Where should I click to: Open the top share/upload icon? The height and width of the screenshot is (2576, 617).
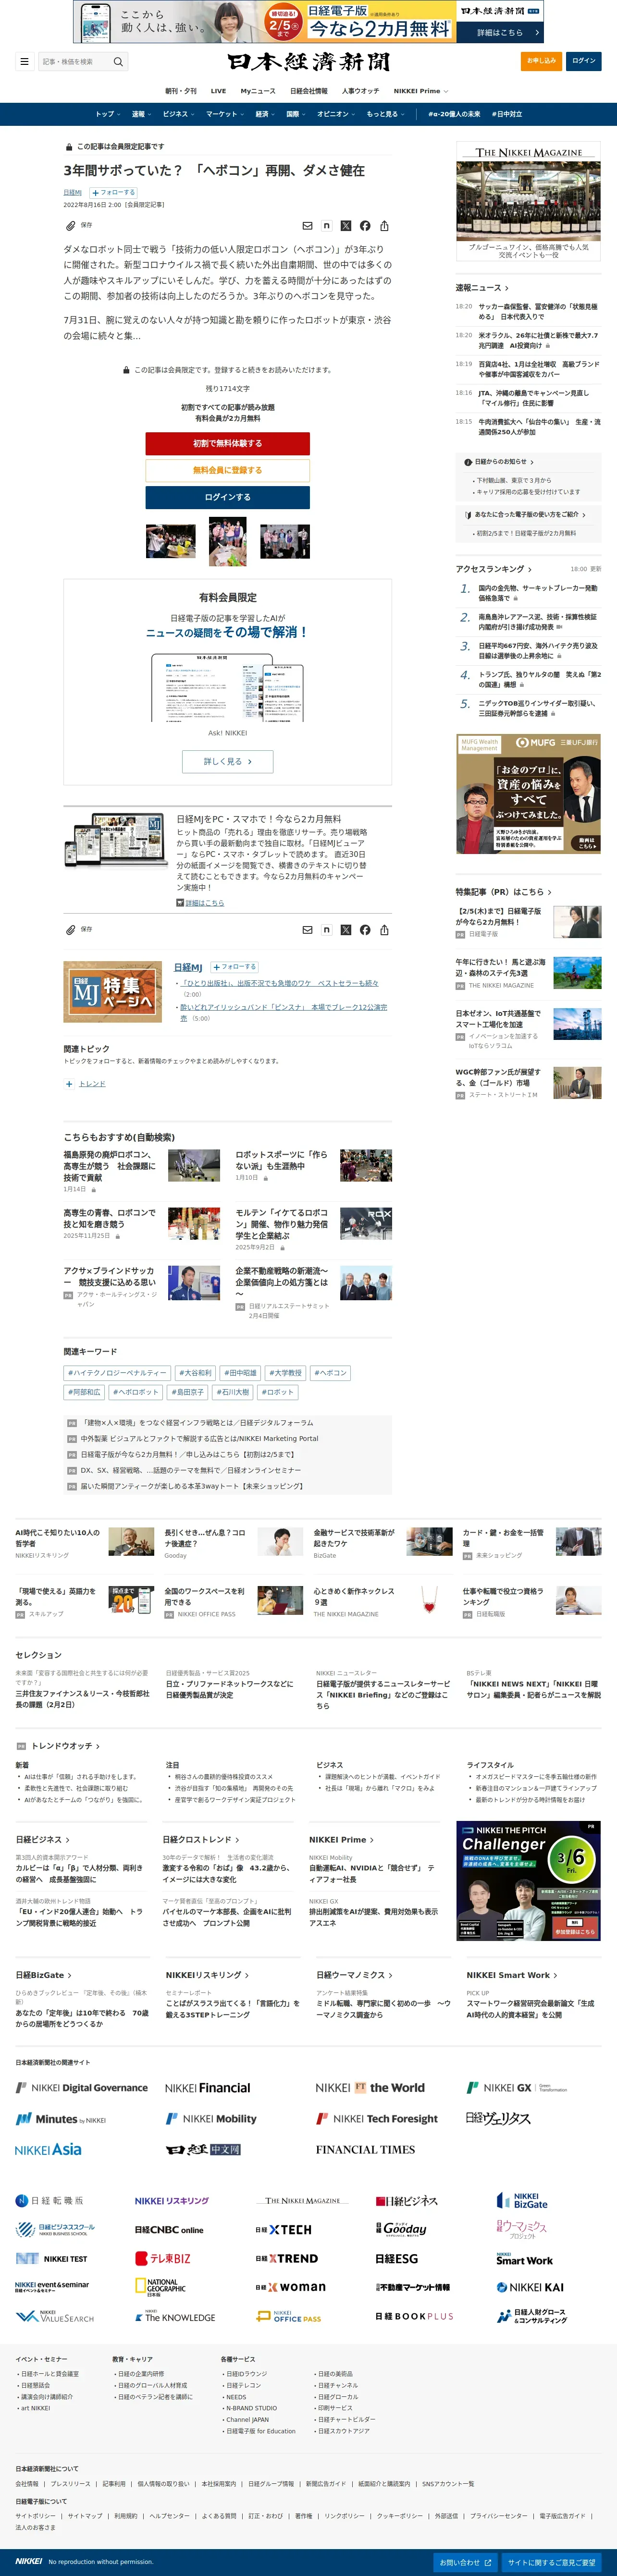(x=384, y=226)
